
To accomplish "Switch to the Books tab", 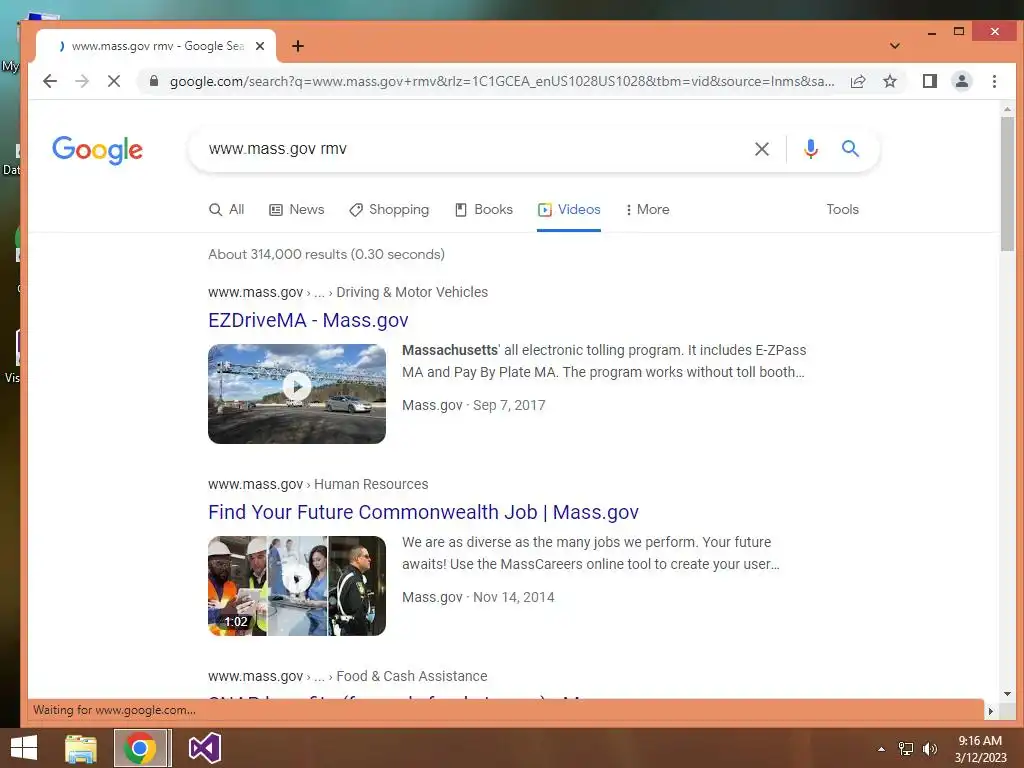I will [484, 210].
